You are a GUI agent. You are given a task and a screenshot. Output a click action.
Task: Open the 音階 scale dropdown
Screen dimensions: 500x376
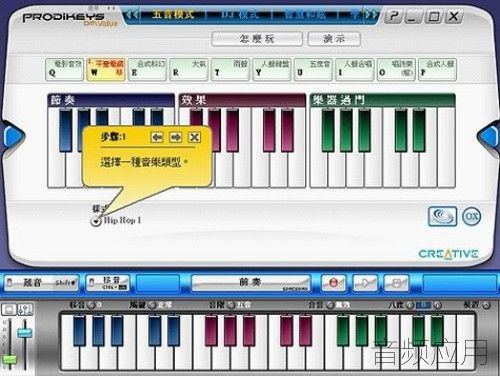(x=230, y=305)
